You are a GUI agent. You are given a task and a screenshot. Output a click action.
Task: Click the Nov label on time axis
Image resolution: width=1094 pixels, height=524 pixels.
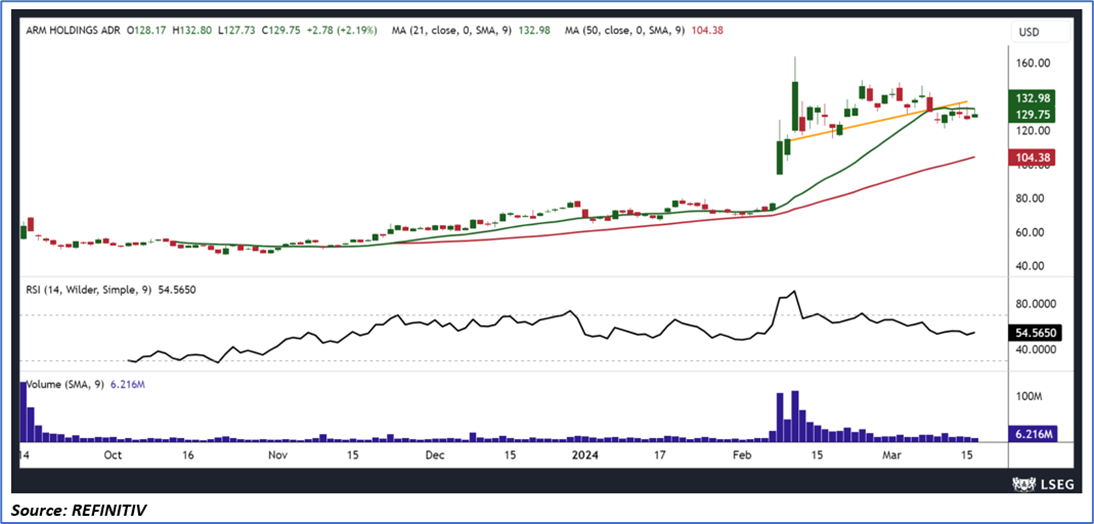278,454
